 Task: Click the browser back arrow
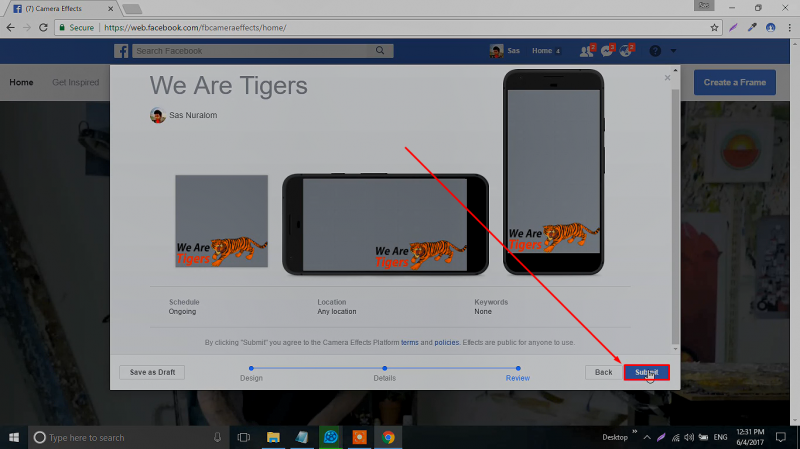[11, 28]
